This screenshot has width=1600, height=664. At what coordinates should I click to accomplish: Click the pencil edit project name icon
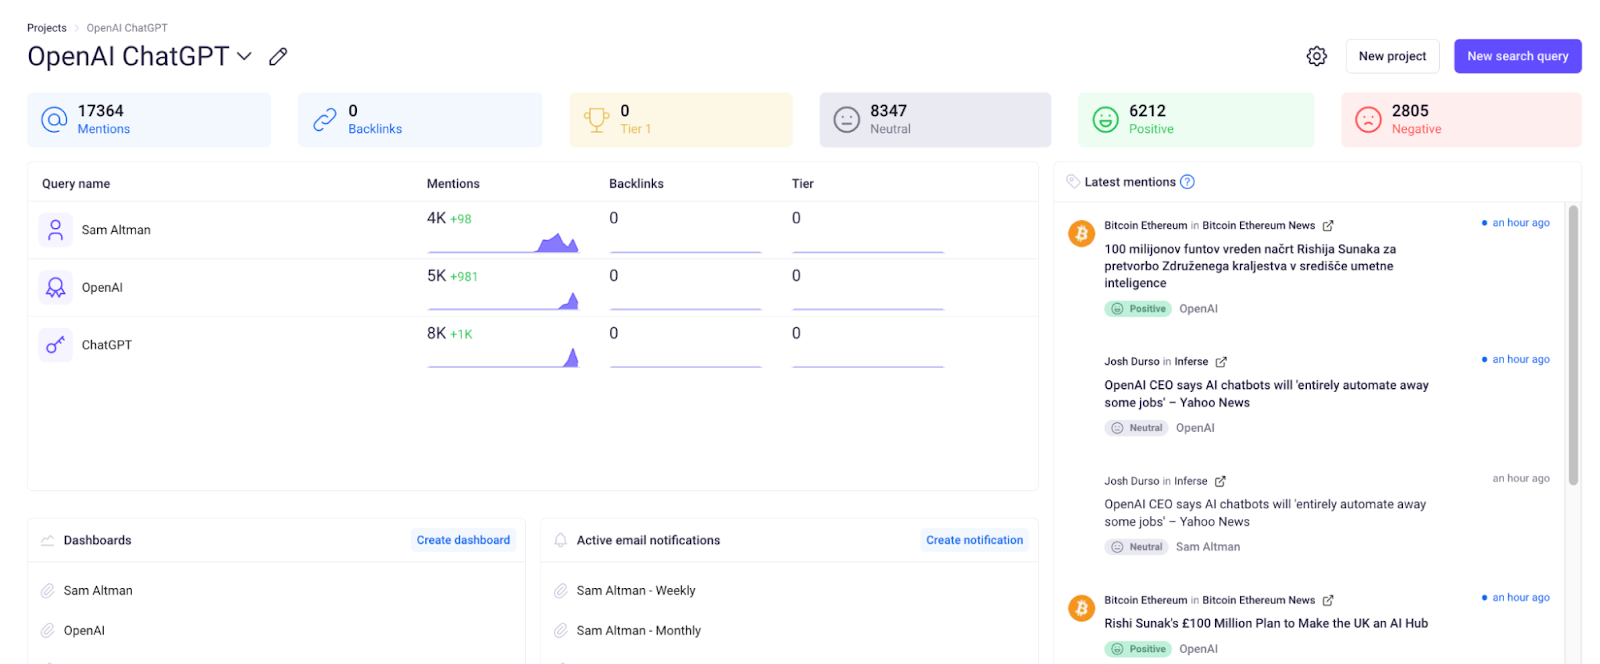click(278, 57)
